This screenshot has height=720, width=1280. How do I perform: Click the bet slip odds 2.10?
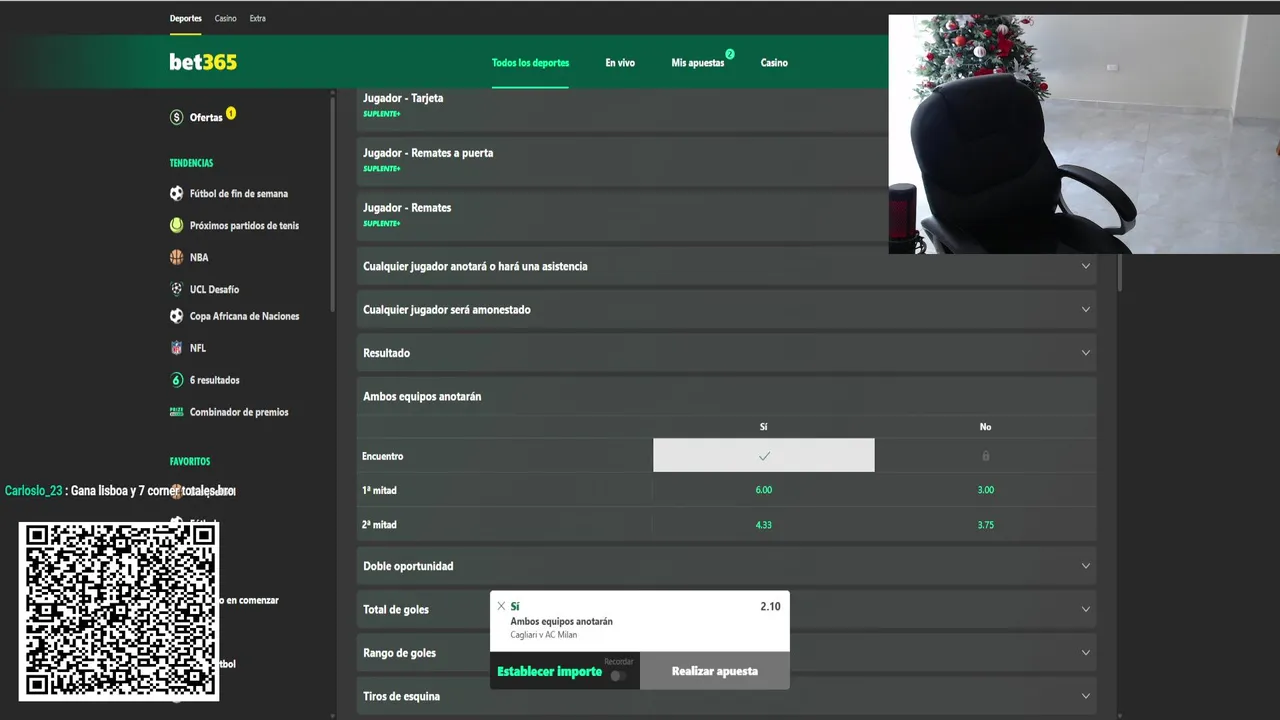click(770, 606)
